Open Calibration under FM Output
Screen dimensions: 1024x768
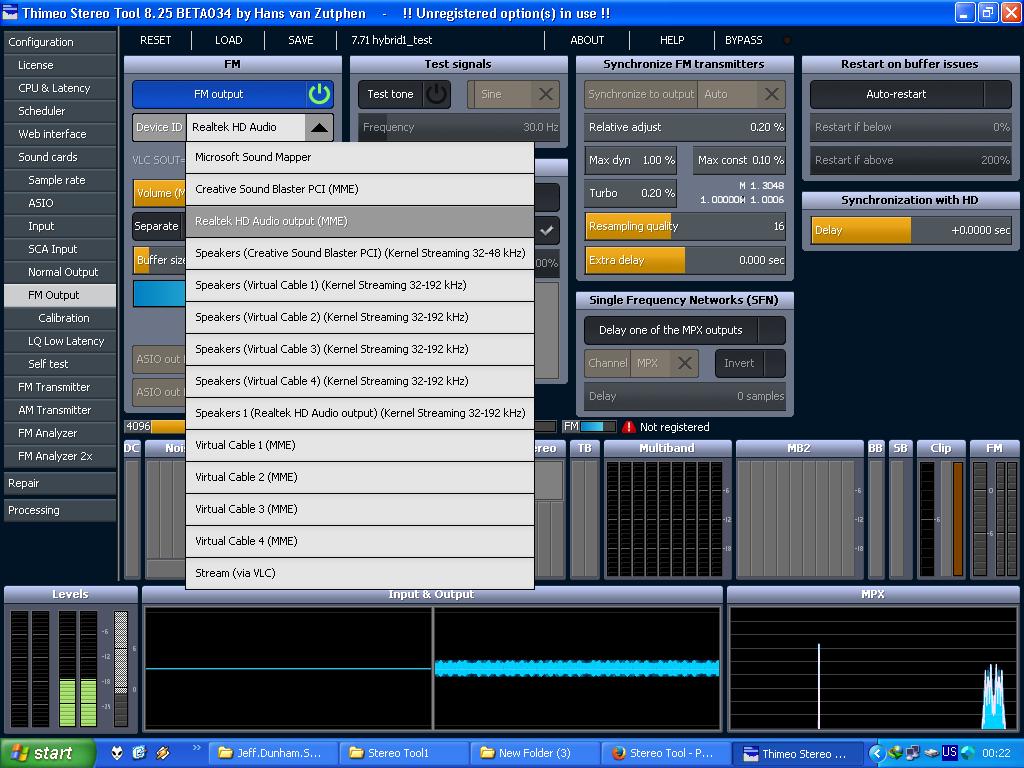(59, 318)
